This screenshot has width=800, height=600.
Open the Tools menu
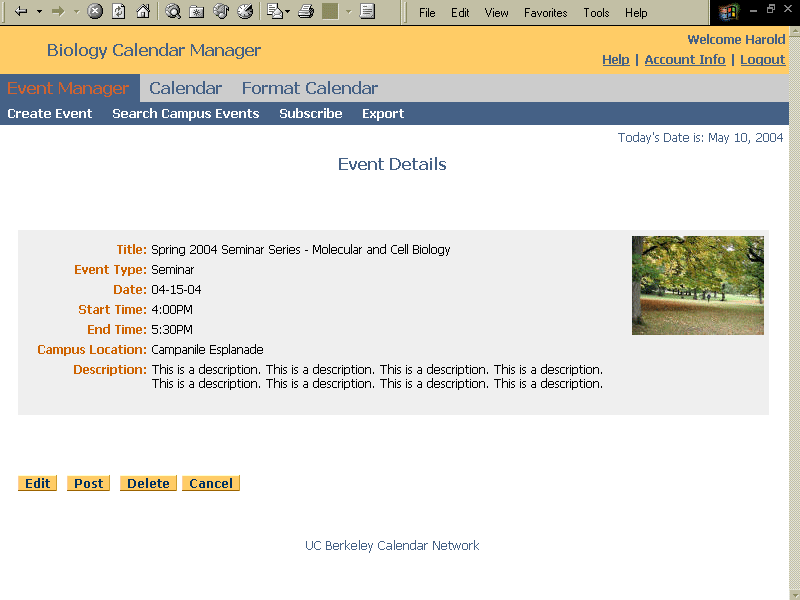tap(596, 13)
